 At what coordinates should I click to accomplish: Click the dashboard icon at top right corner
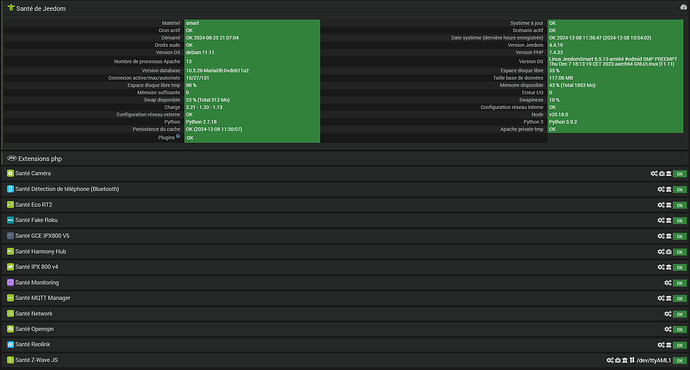tap(683, 7)
